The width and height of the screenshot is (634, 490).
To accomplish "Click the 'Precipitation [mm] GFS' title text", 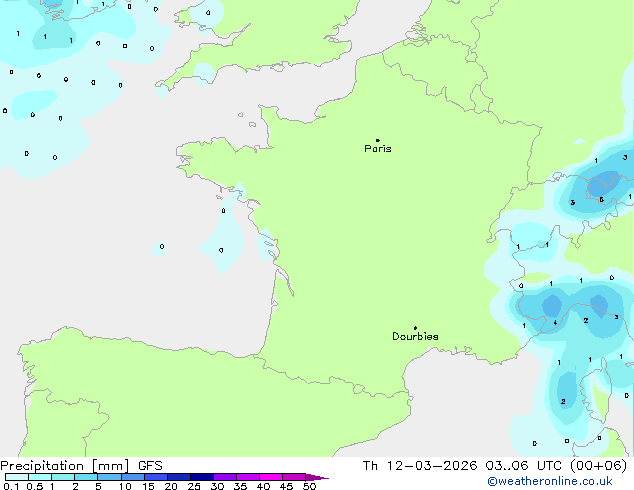I will point(81,466).
